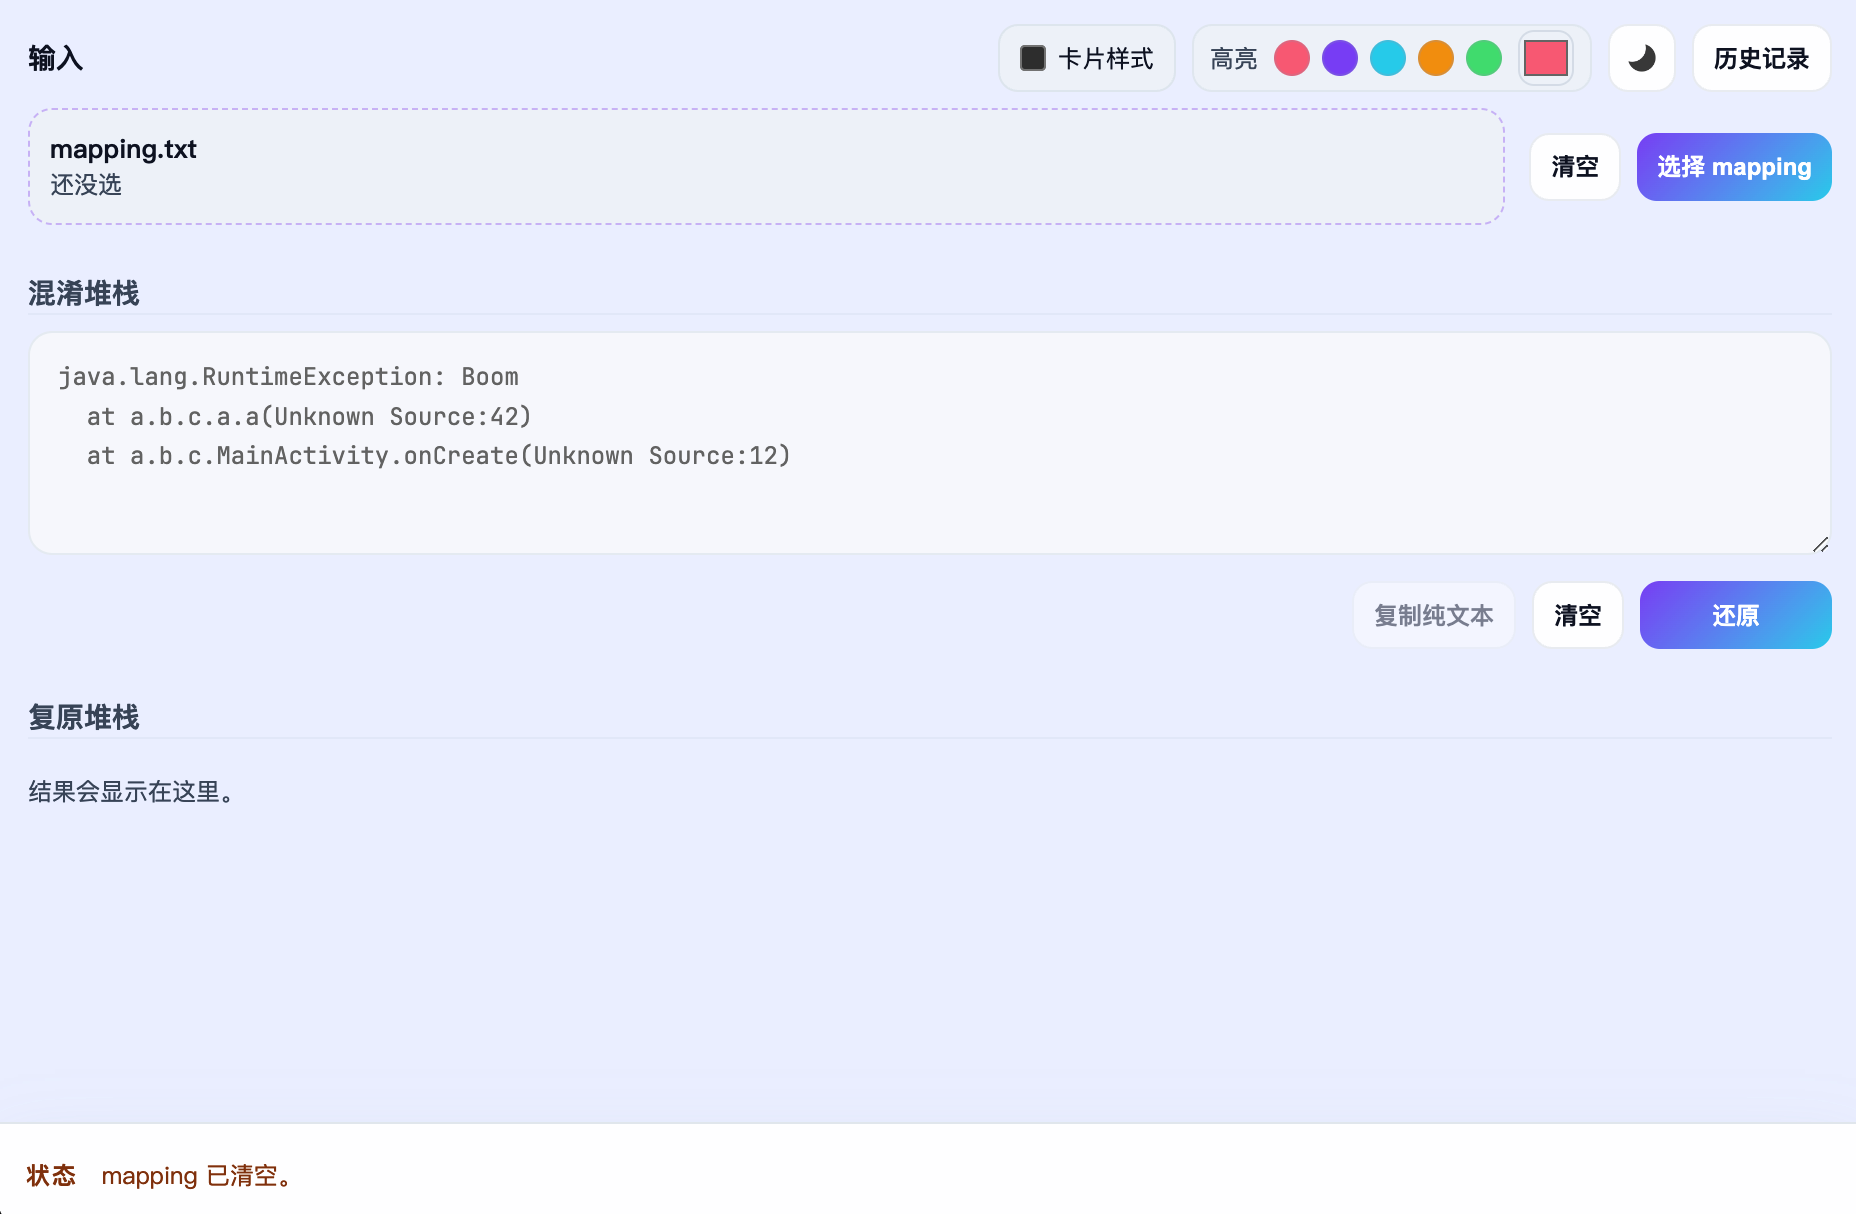
Task: Click the 混淆堆栈 heading
Action: (x=84, y=293)
